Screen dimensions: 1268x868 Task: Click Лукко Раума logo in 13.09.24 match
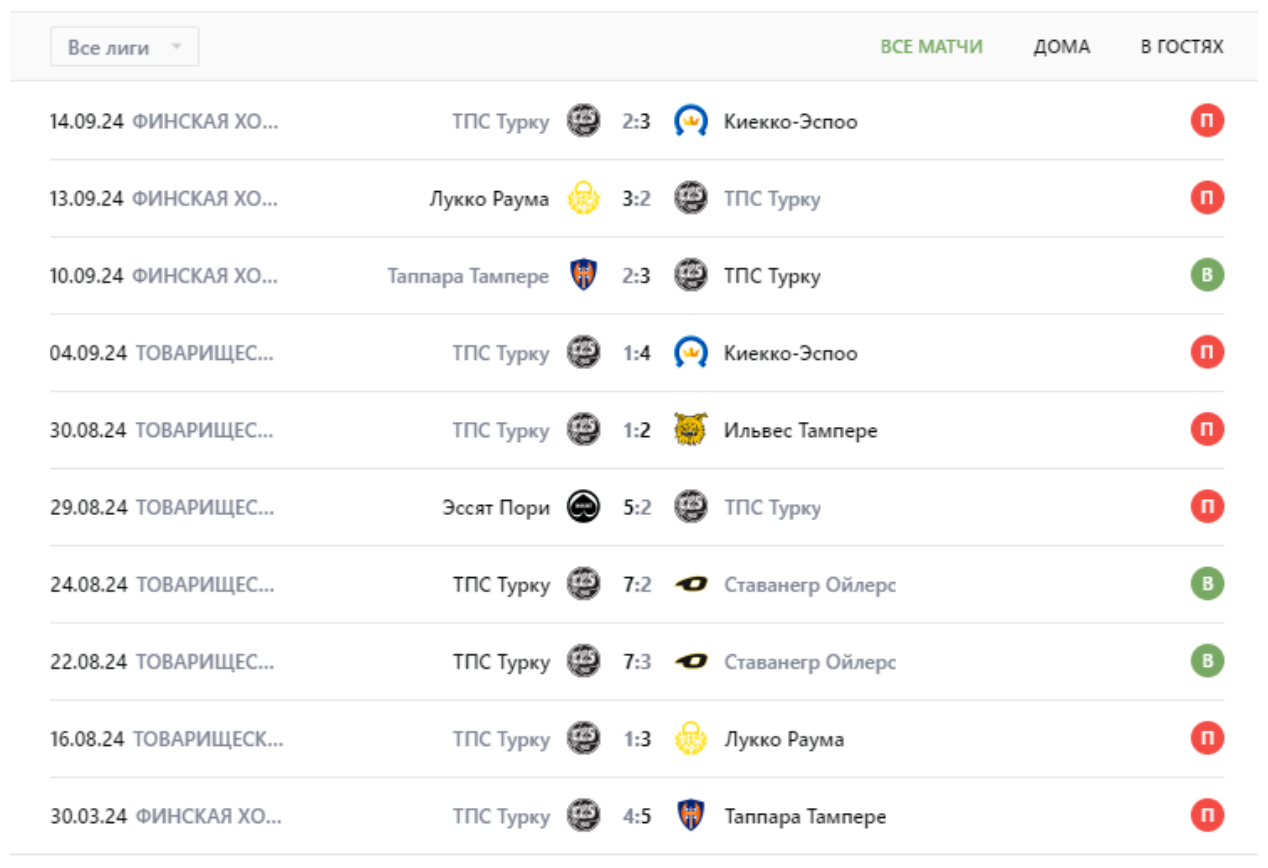pos(583,199)
